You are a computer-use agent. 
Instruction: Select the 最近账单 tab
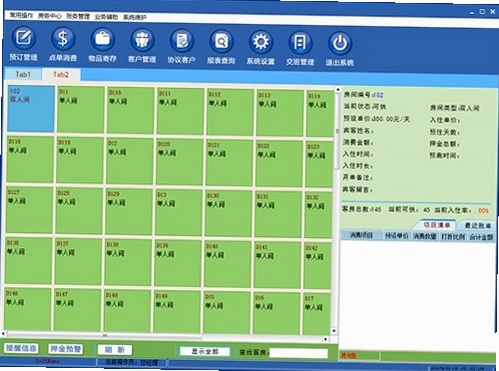(478, 226)
